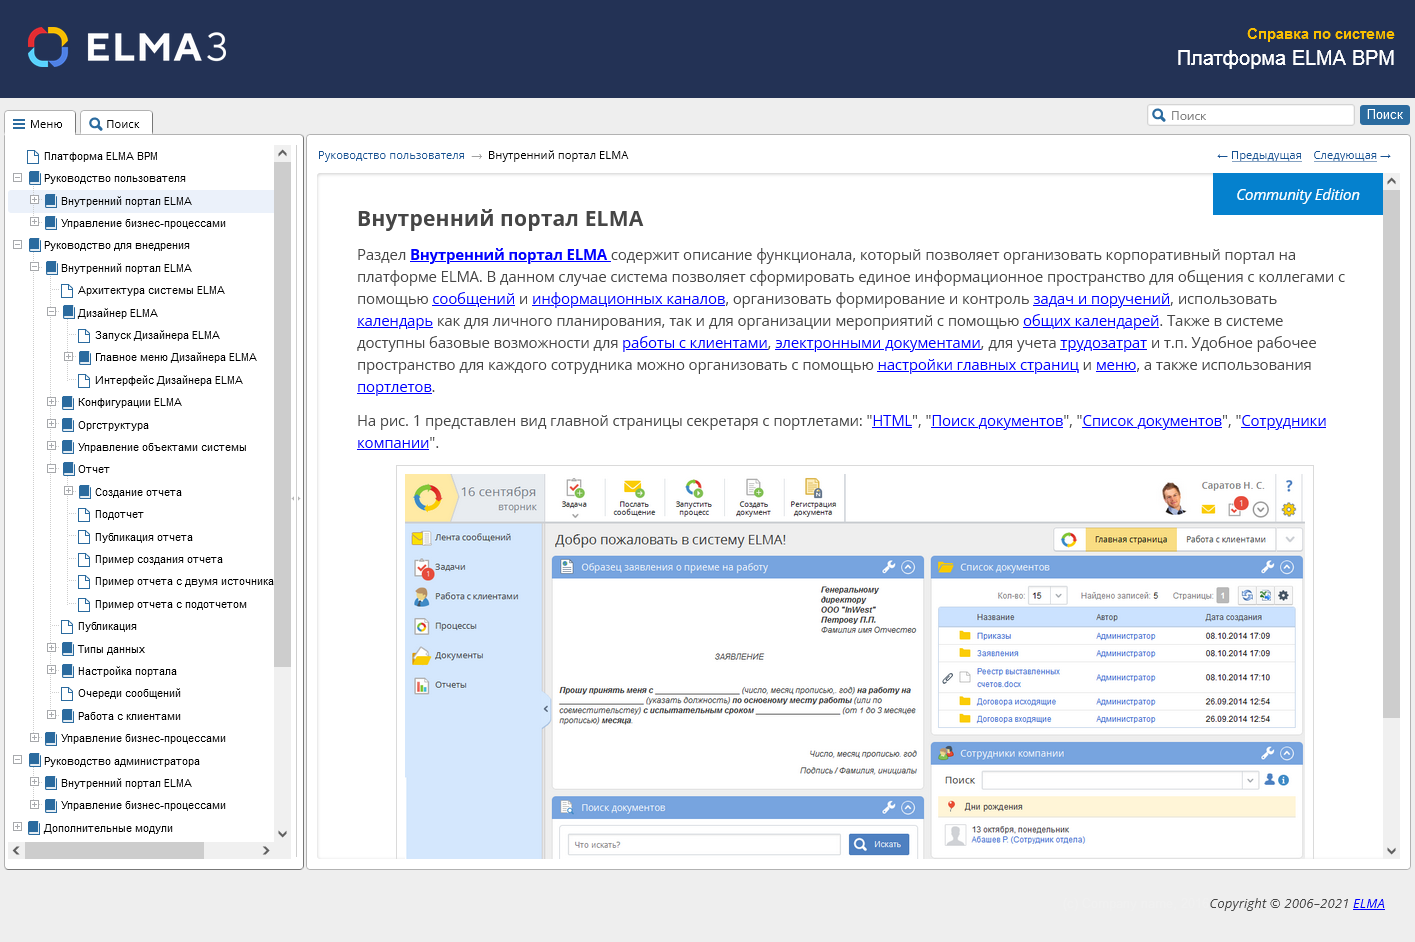Expand the Дополнительные модули node

pos(17,827)
